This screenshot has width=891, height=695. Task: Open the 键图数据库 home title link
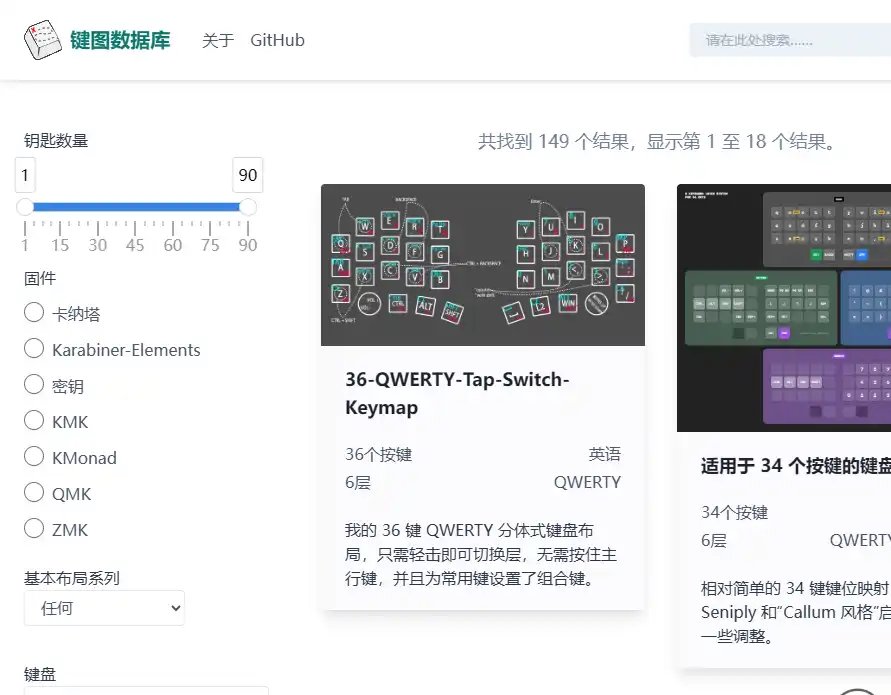(120, 40)
